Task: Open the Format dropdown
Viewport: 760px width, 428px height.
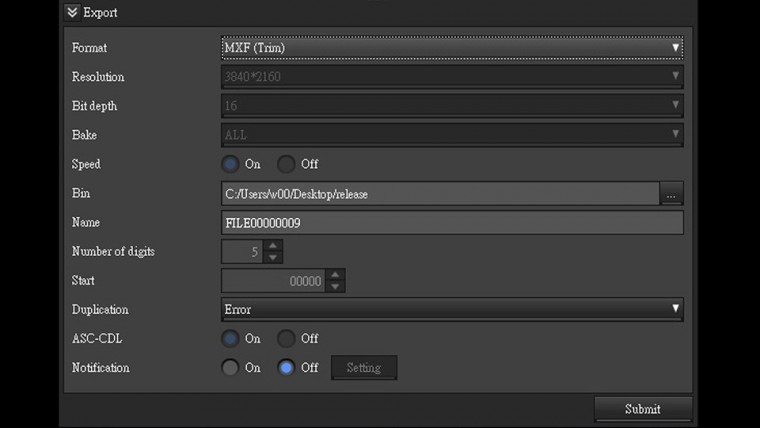Action: 451,48
